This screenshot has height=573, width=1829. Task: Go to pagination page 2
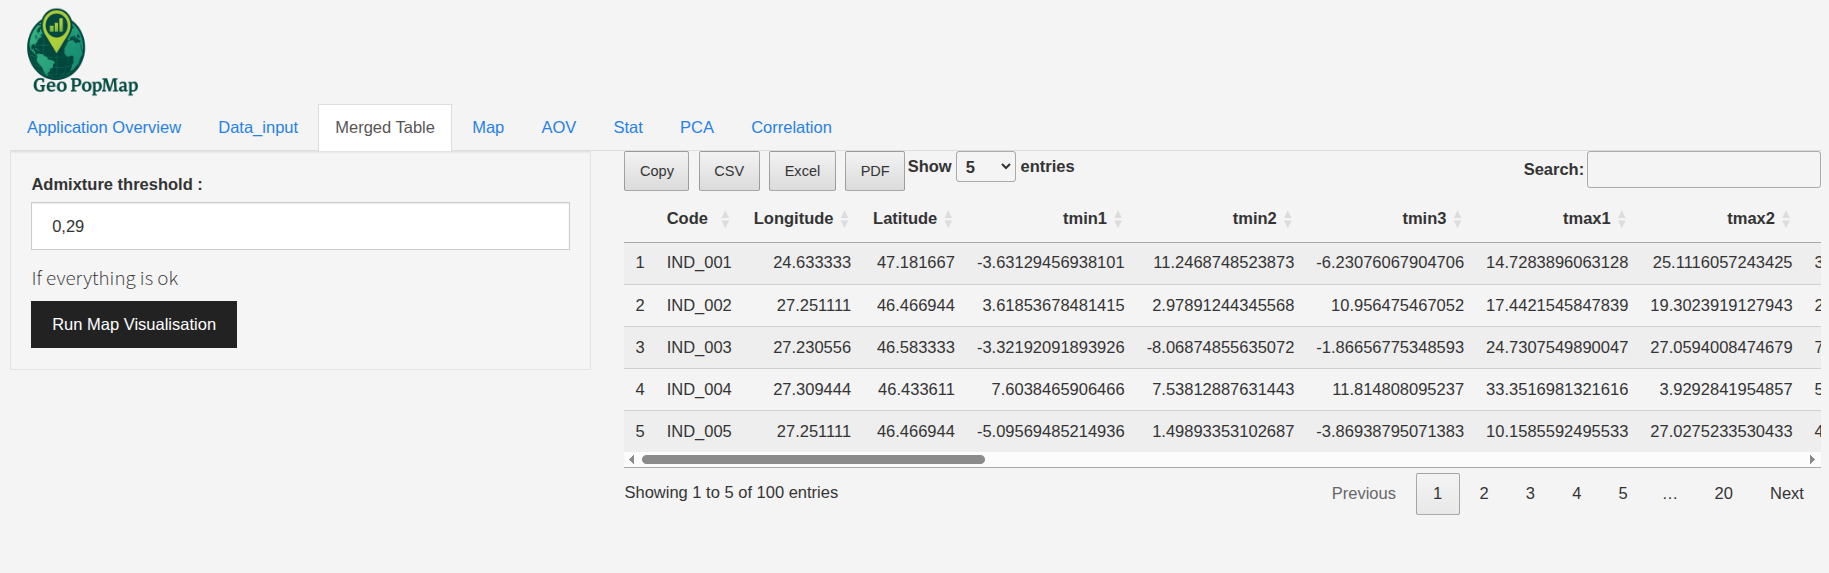pos(1484,493)
